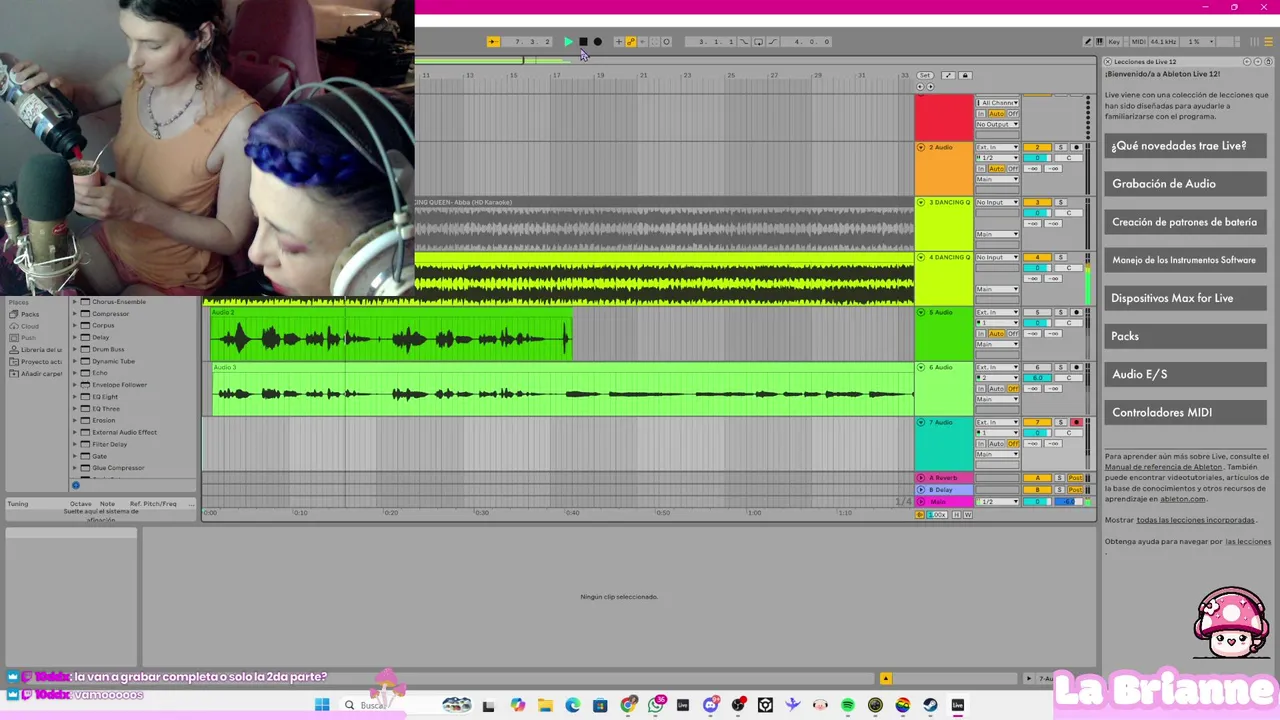Open the ¿Qué novedades trae Live? lesson
1280x720 pixels.
(1186, 146)
